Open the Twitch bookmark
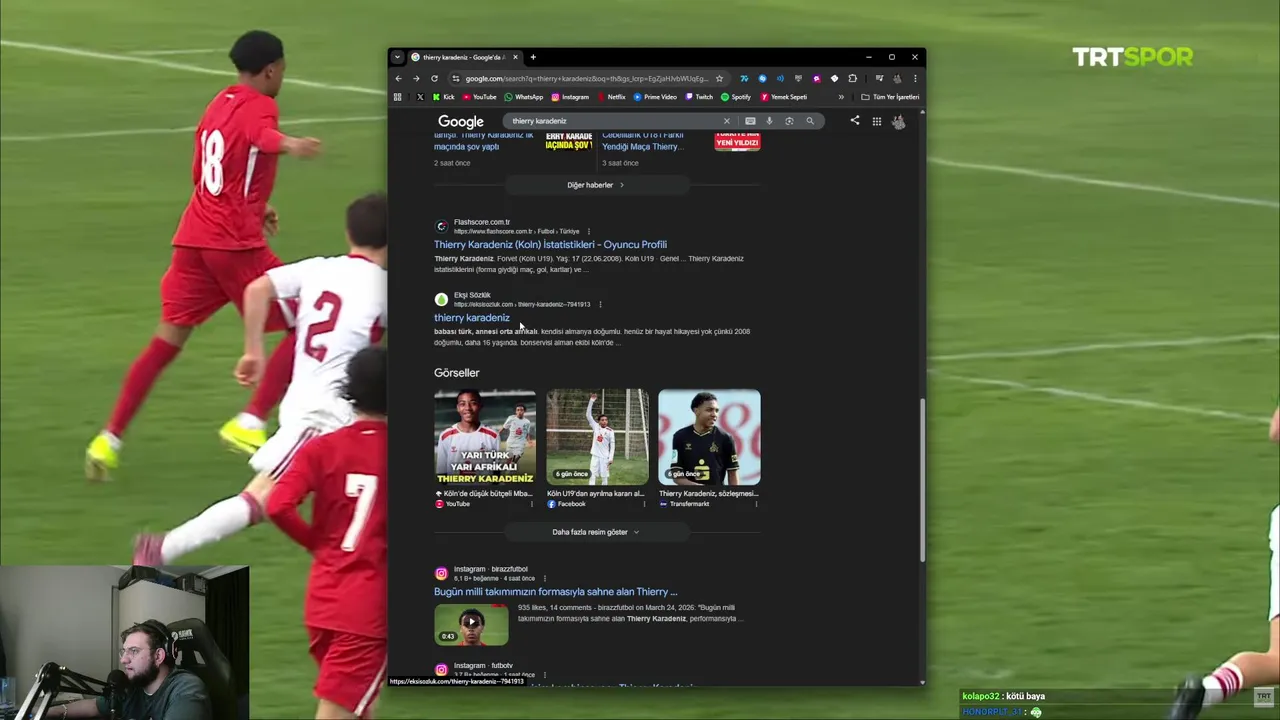 699,97
